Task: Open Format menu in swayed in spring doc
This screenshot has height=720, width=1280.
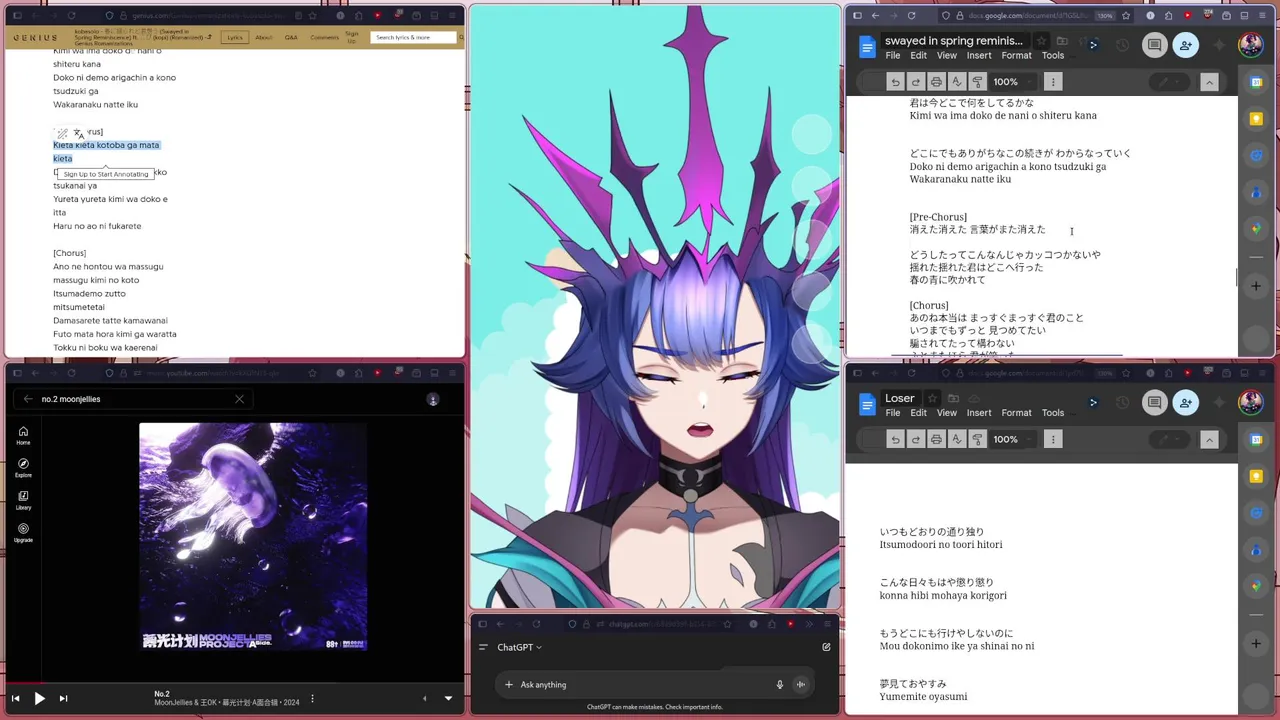Action: (x=1016, y=56)
